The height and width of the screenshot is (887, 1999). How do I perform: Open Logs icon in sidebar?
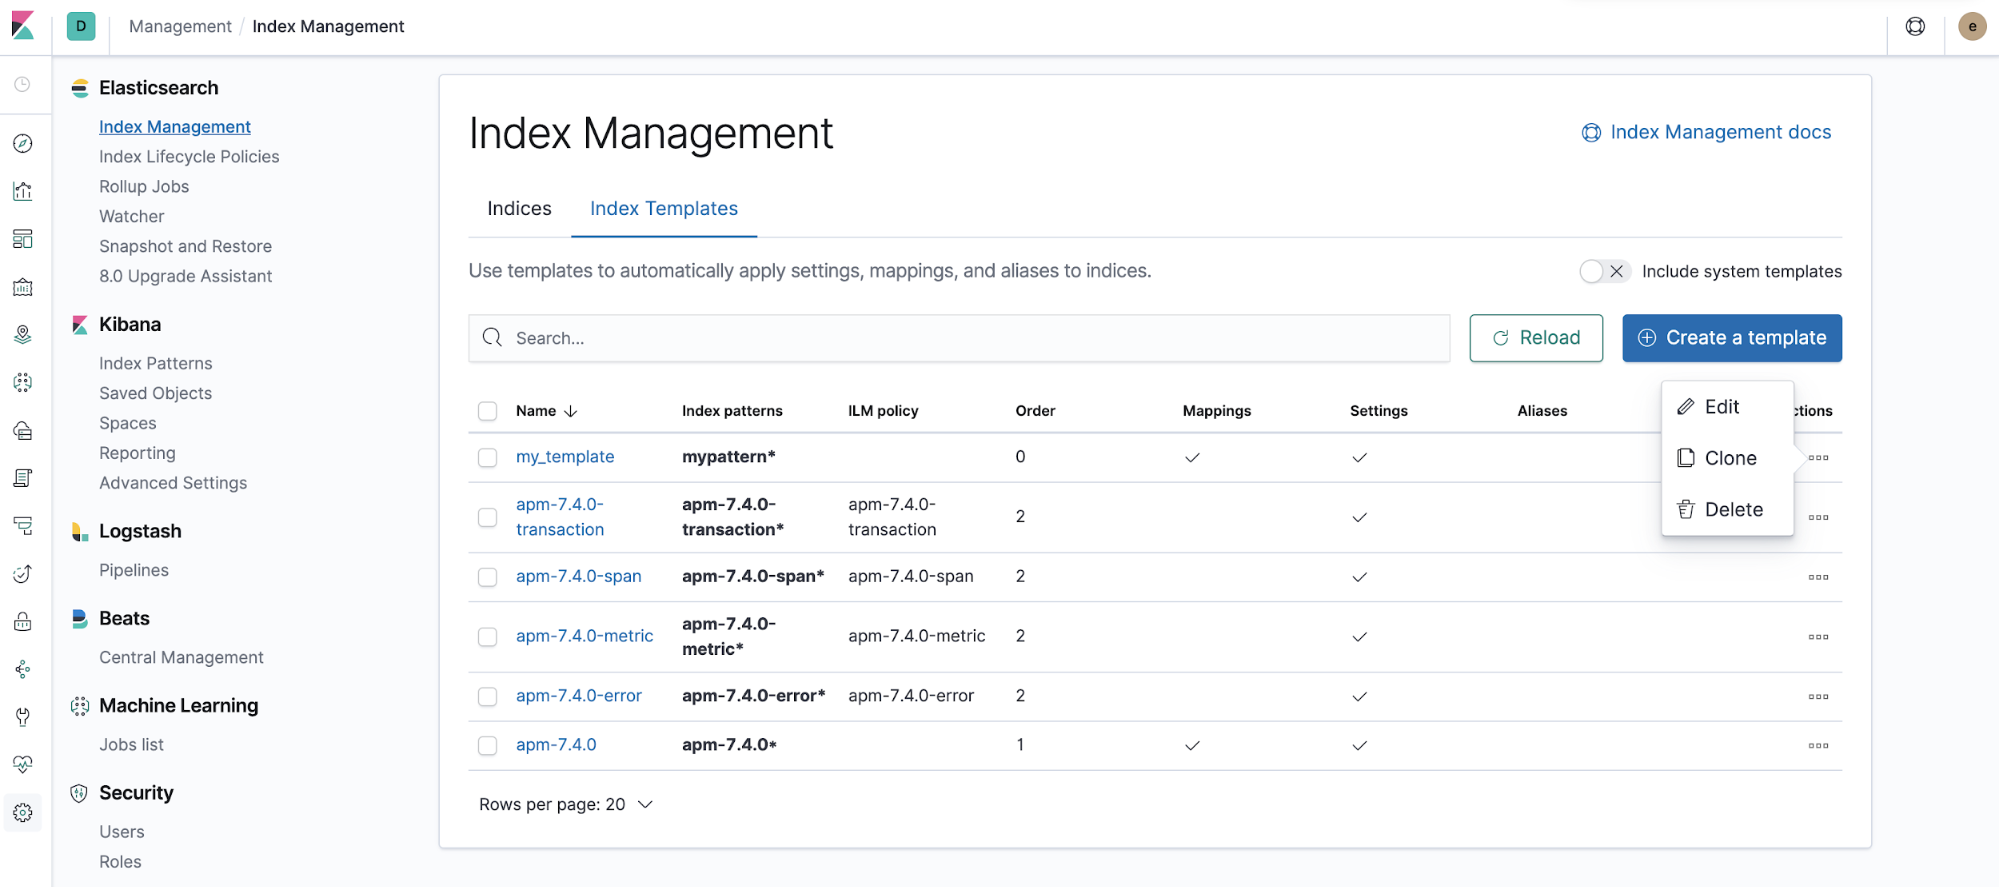pyautogui.click(x=23, y=478)
